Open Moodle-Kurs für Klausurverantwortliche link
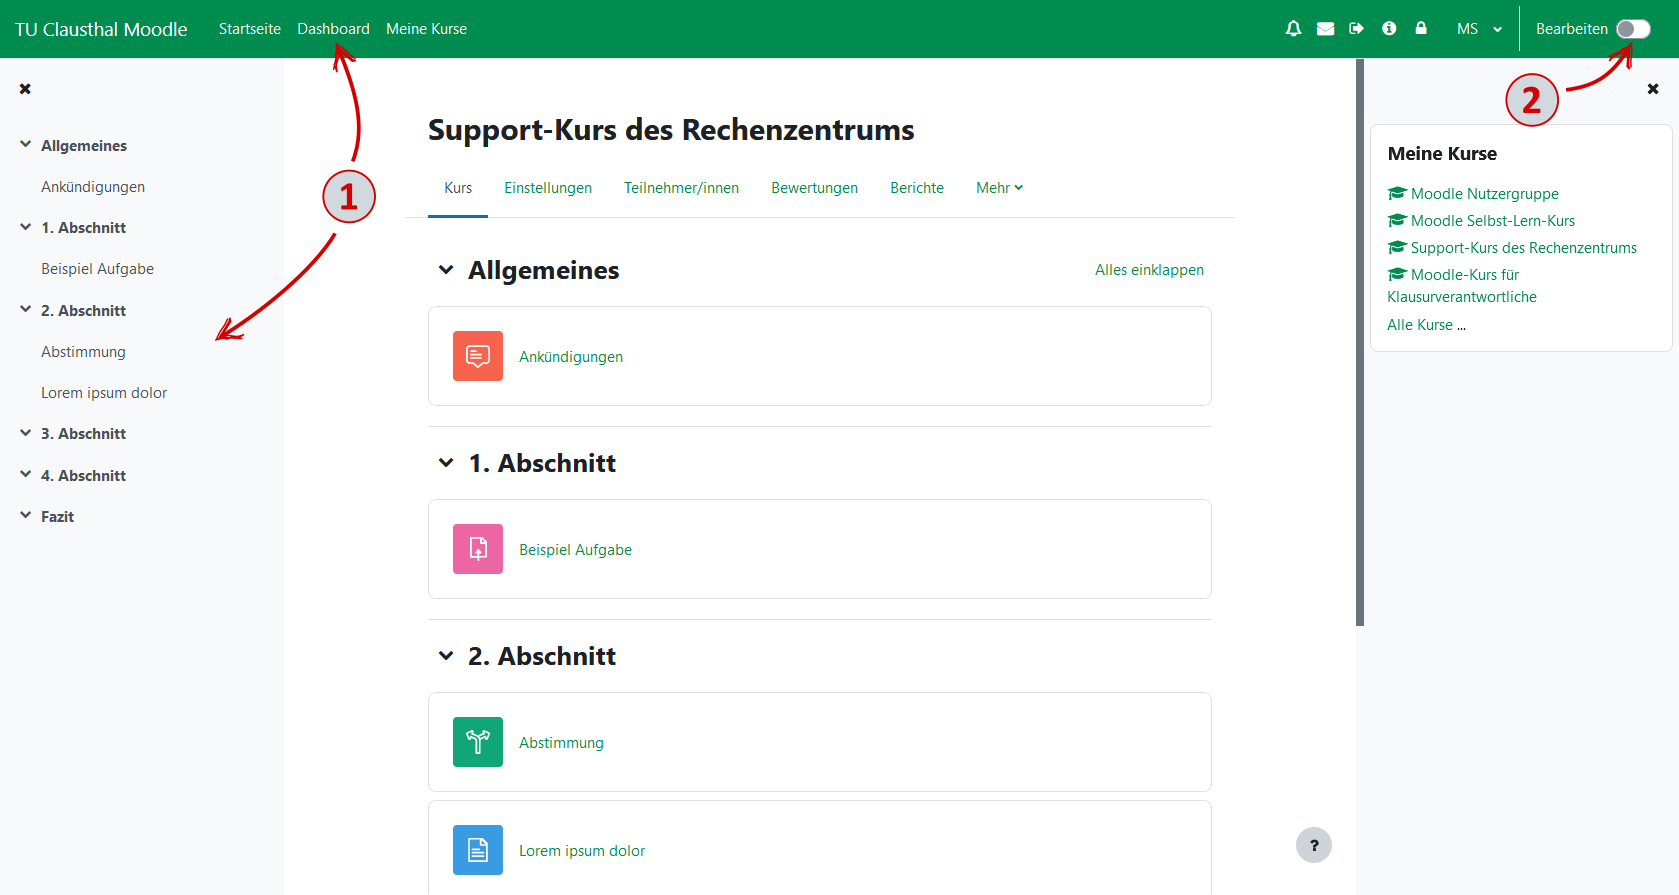1679x895 pixels. click(x=1462, y=286)
